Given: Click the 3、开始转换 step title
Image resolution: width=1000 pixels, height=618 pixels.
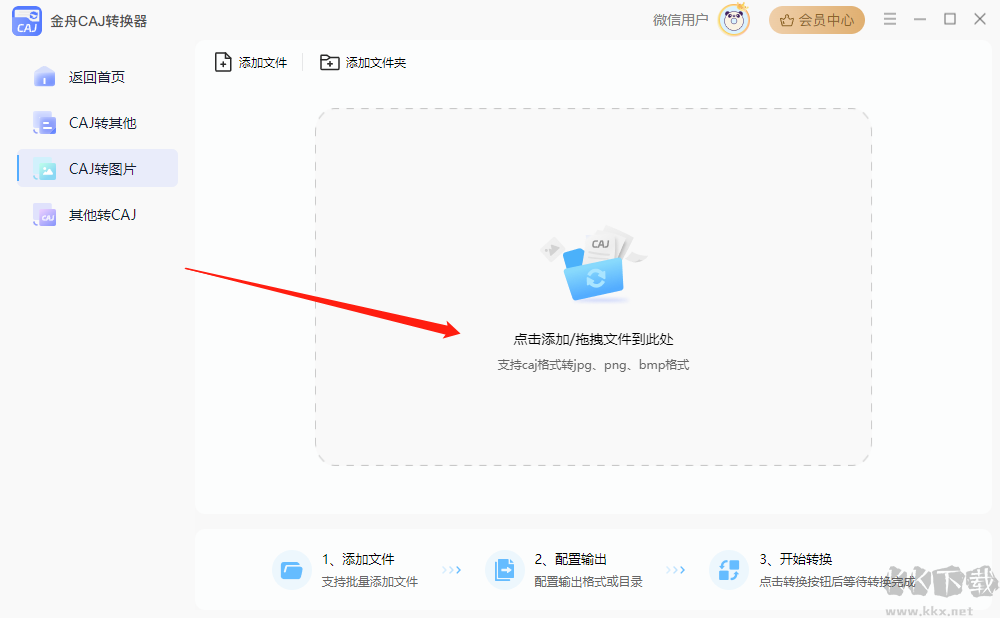Looking at the screenshot, I should (796, 559).
